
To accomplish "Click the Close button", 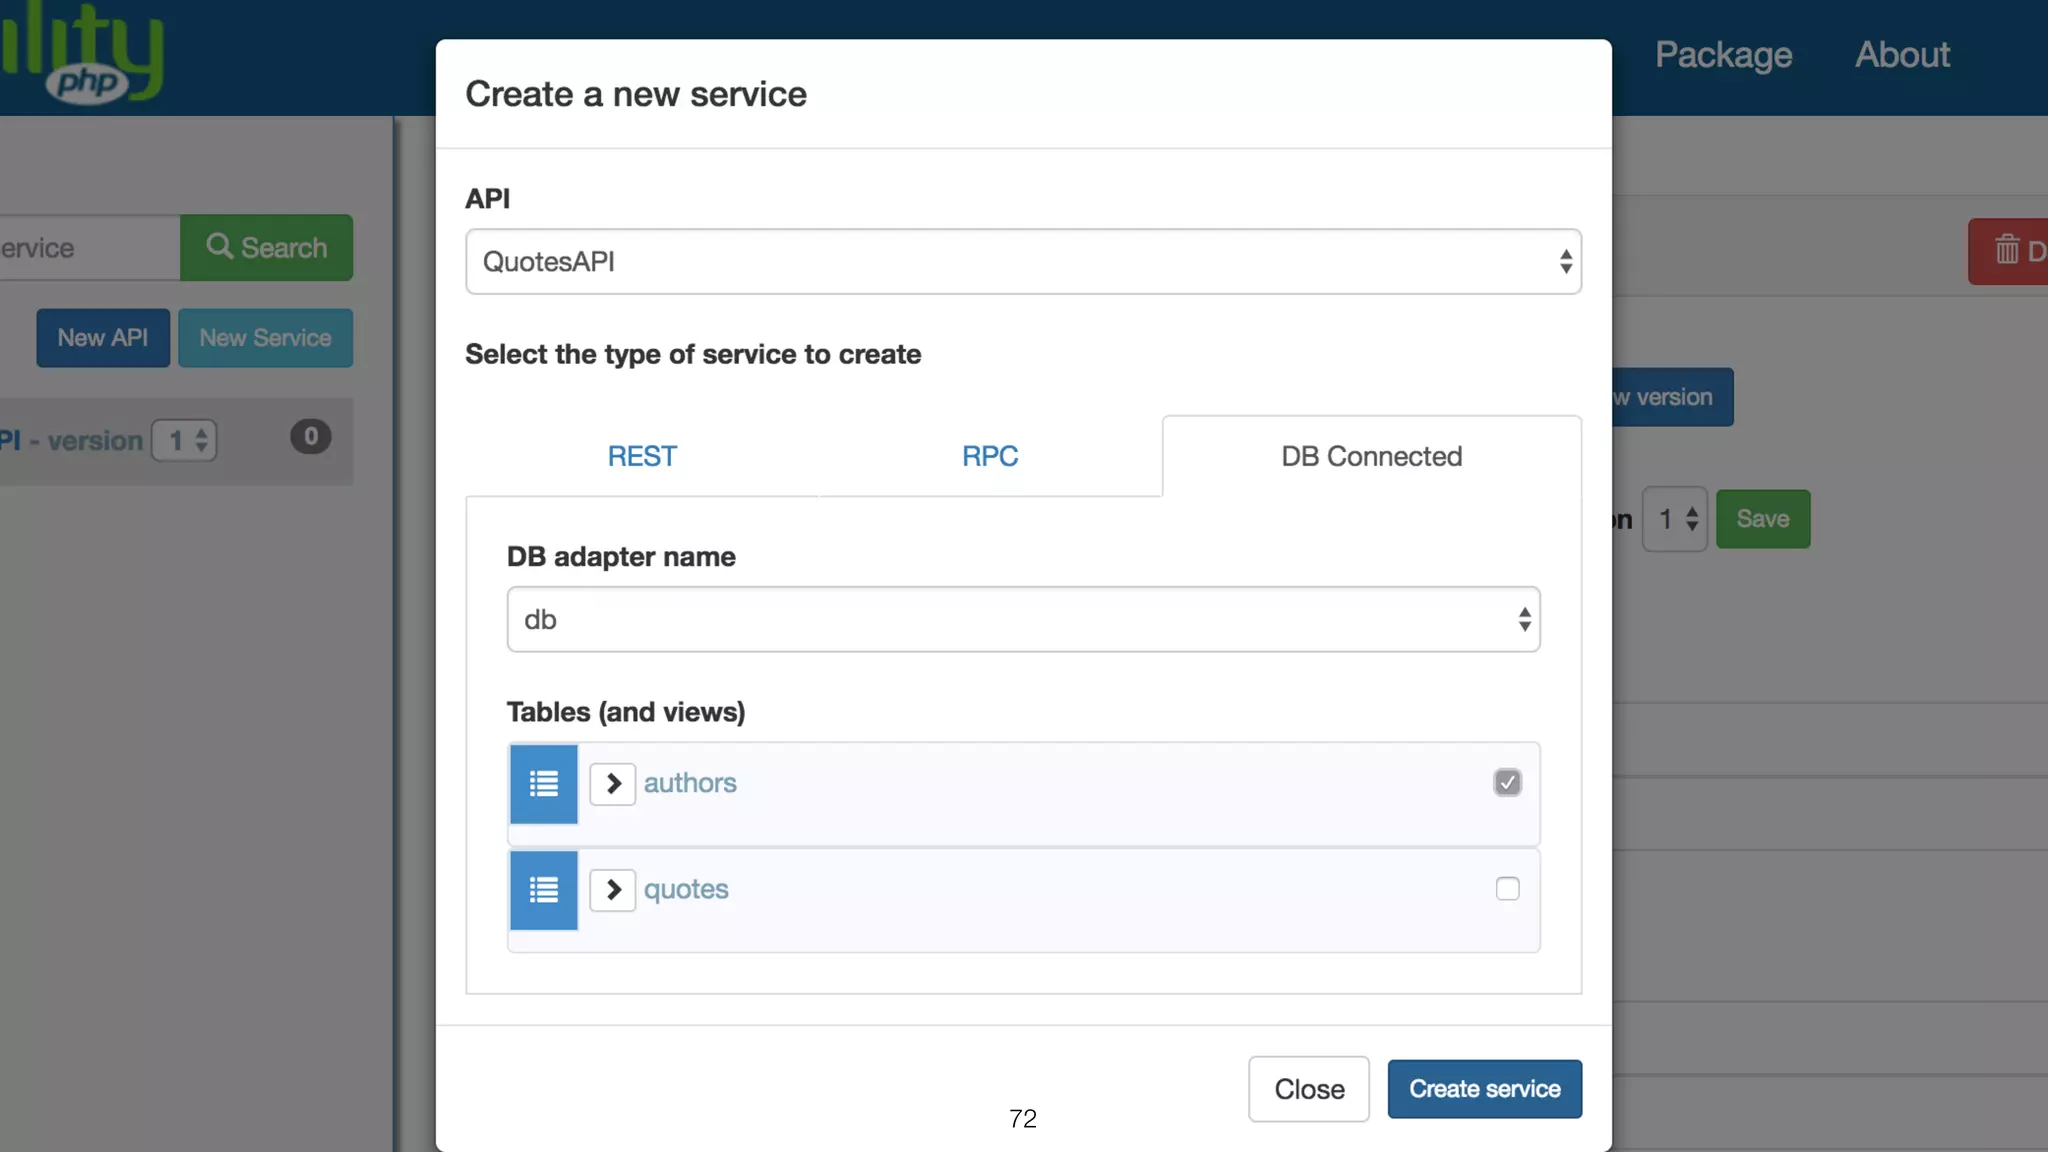I will tap(1308, 1089).
